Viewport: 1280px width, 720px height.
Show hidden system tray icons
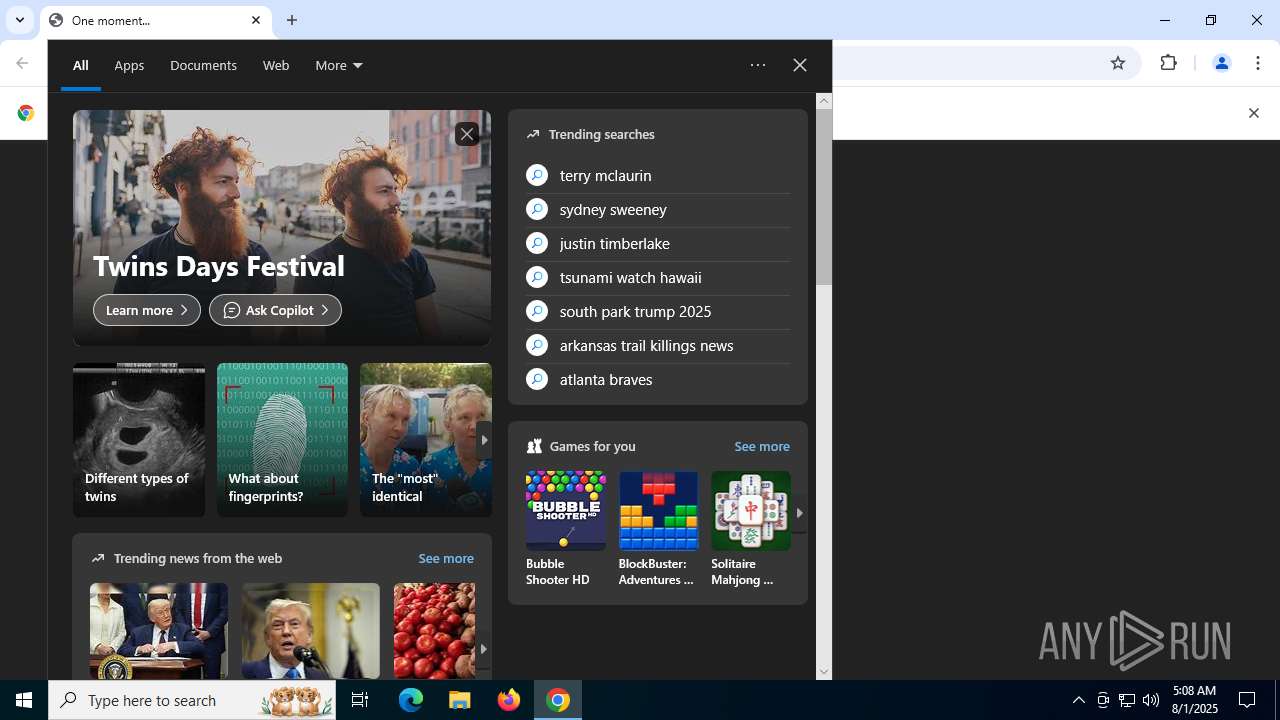tap(1079, 700)
